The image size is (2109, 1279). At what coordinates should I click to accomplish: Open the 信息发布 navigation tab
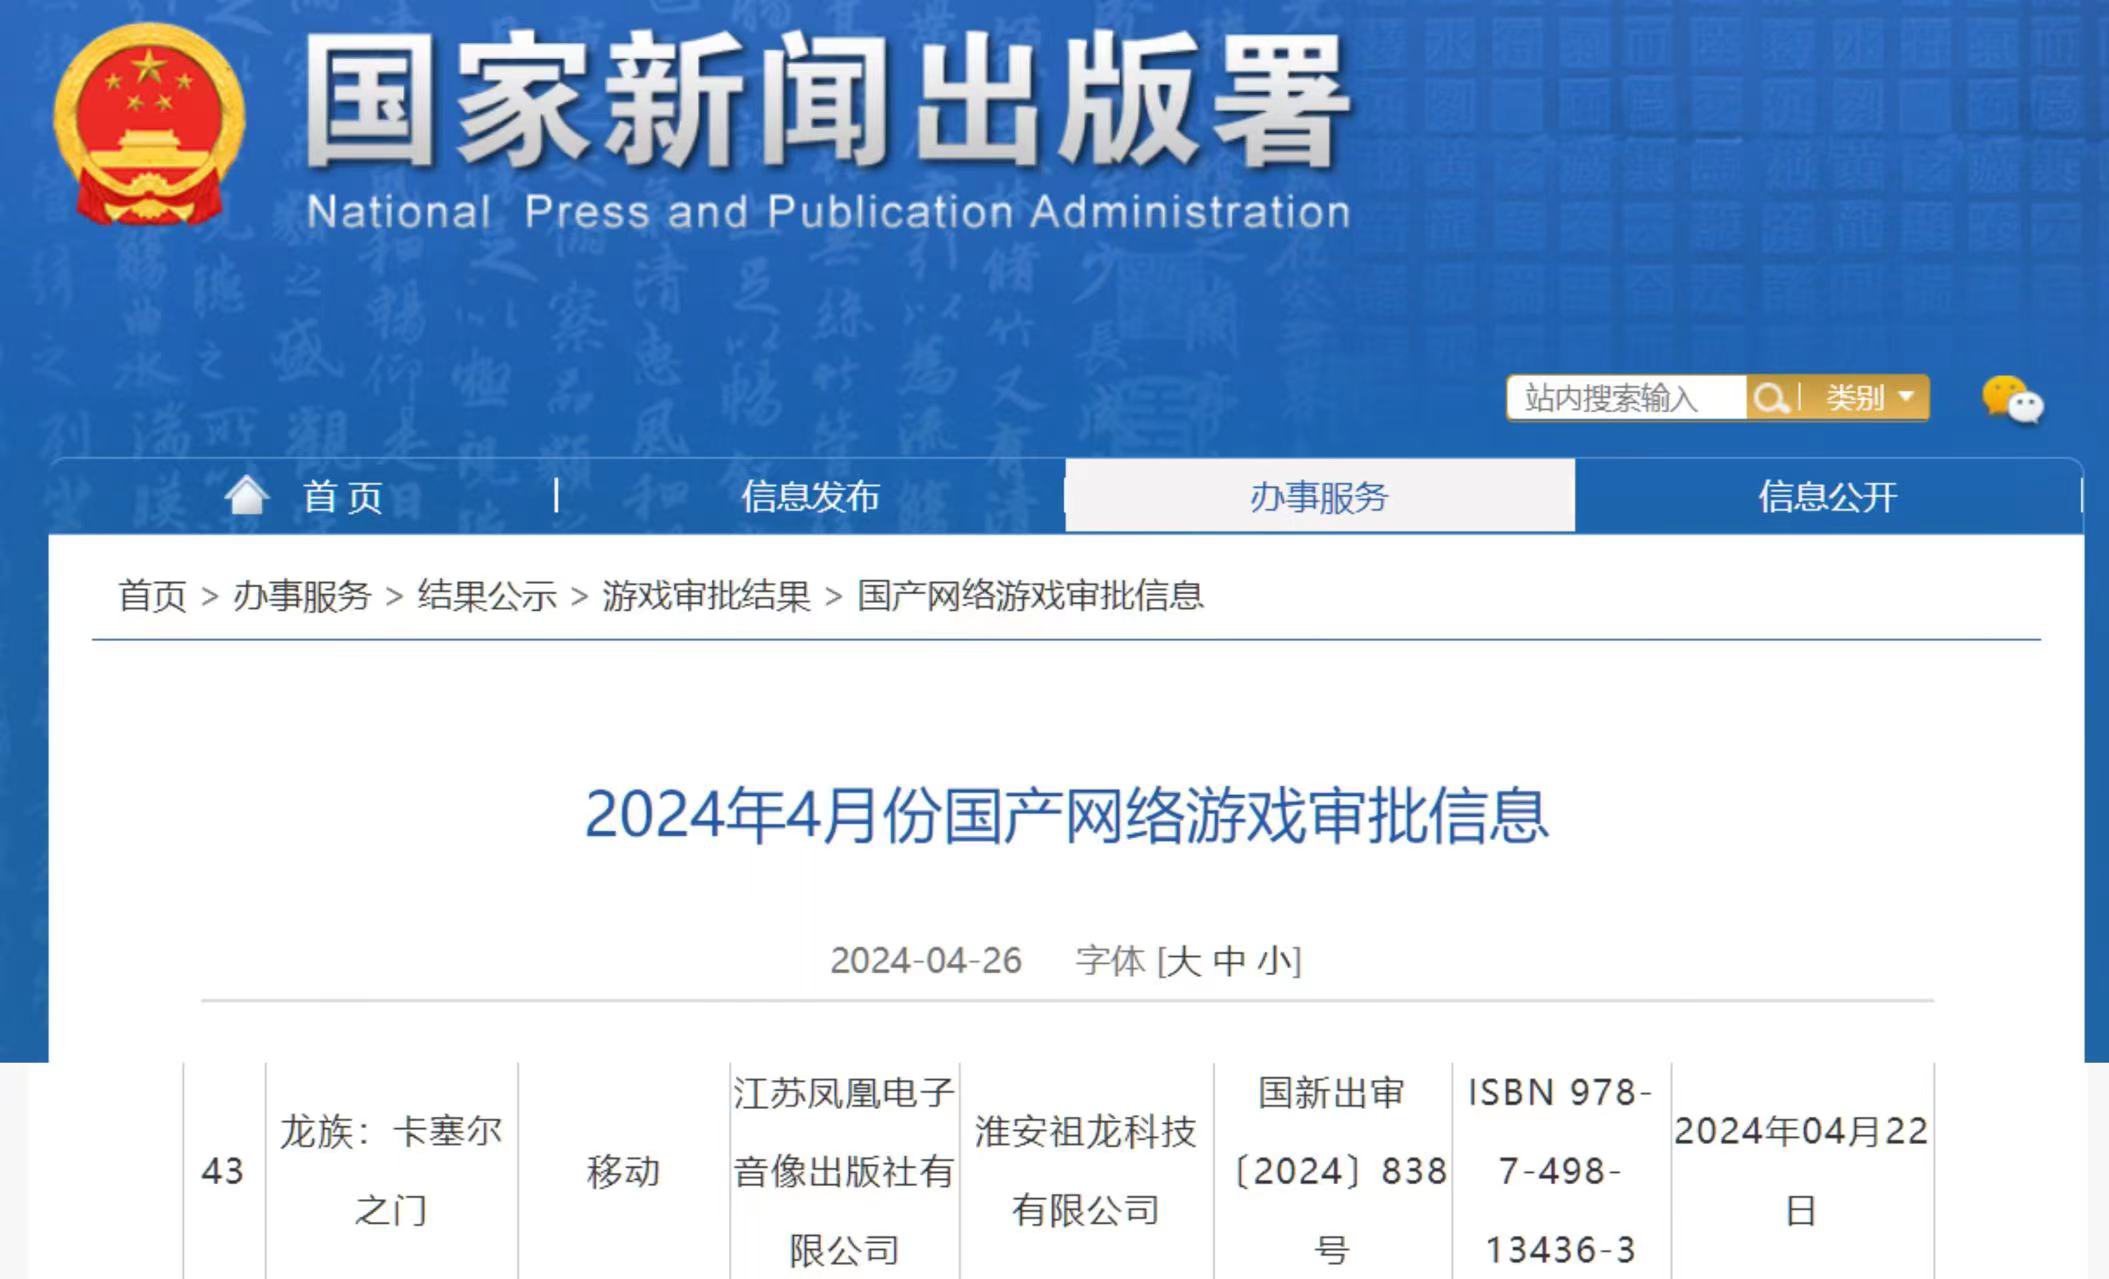click(x=810, y=497)
